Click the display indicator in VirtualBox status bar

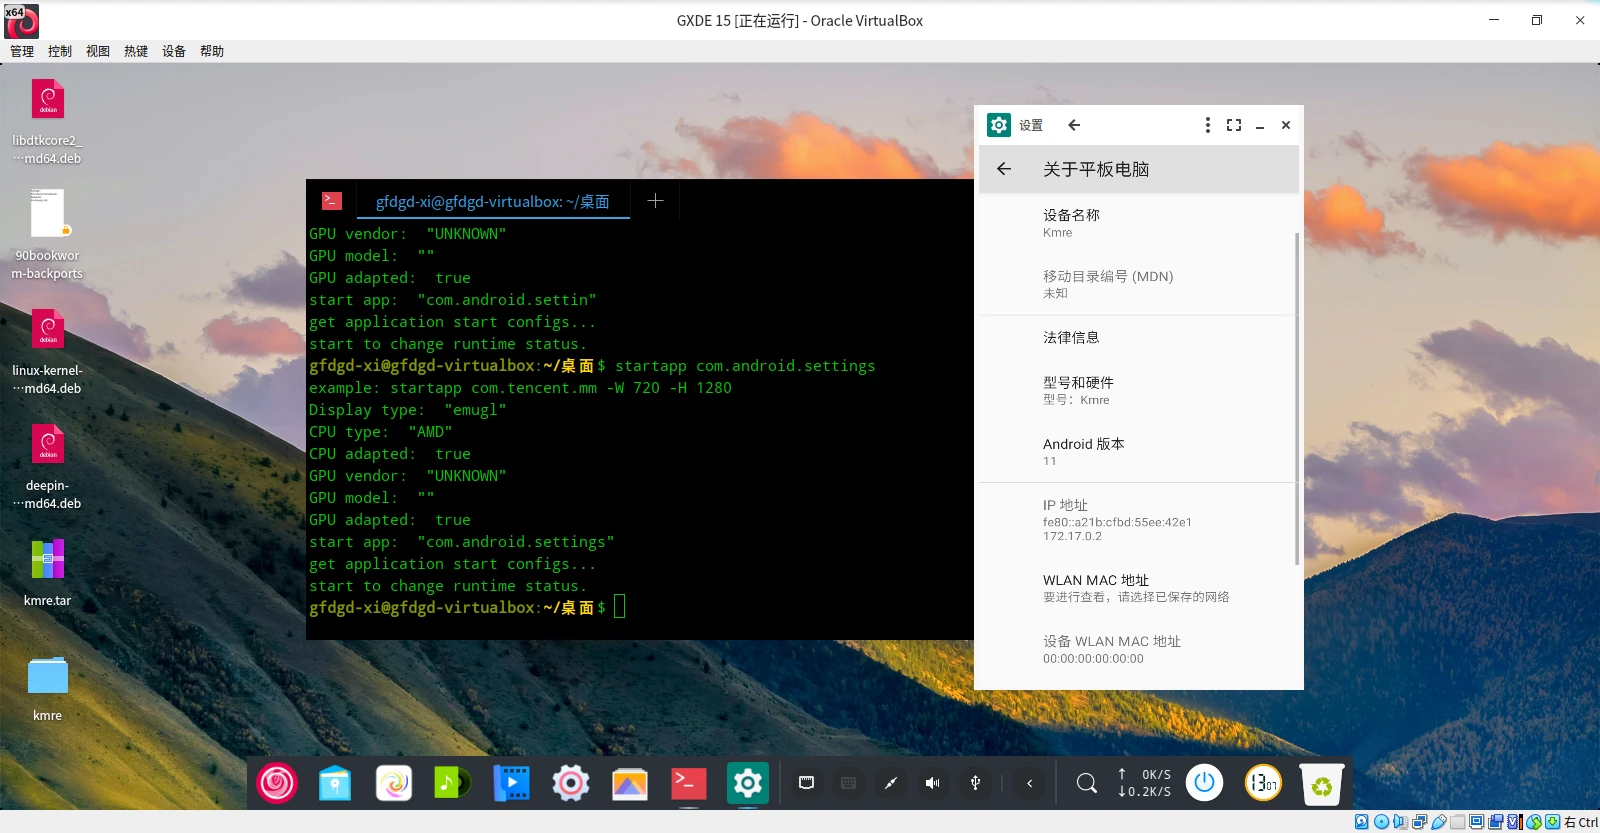point(1476,822)
